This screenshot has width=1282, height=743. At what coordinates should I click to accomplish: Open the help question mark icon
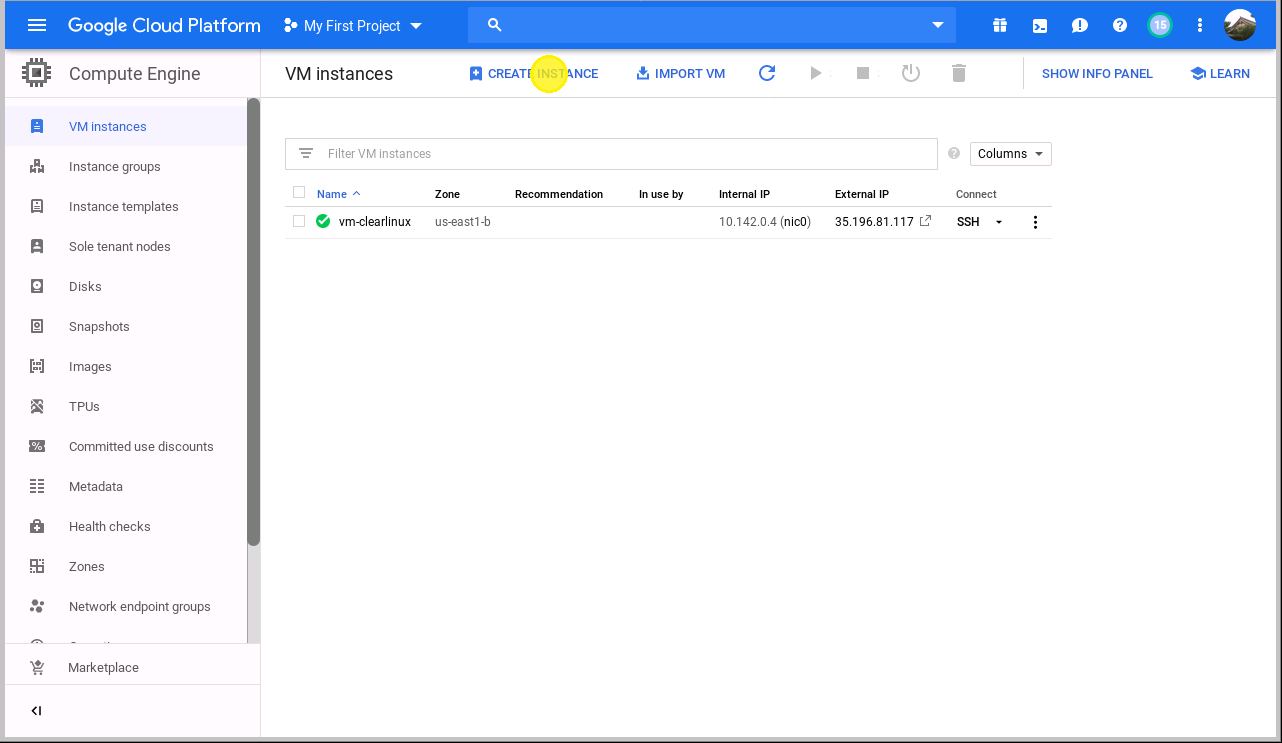pyautogui.click(x=1120, y=26)
